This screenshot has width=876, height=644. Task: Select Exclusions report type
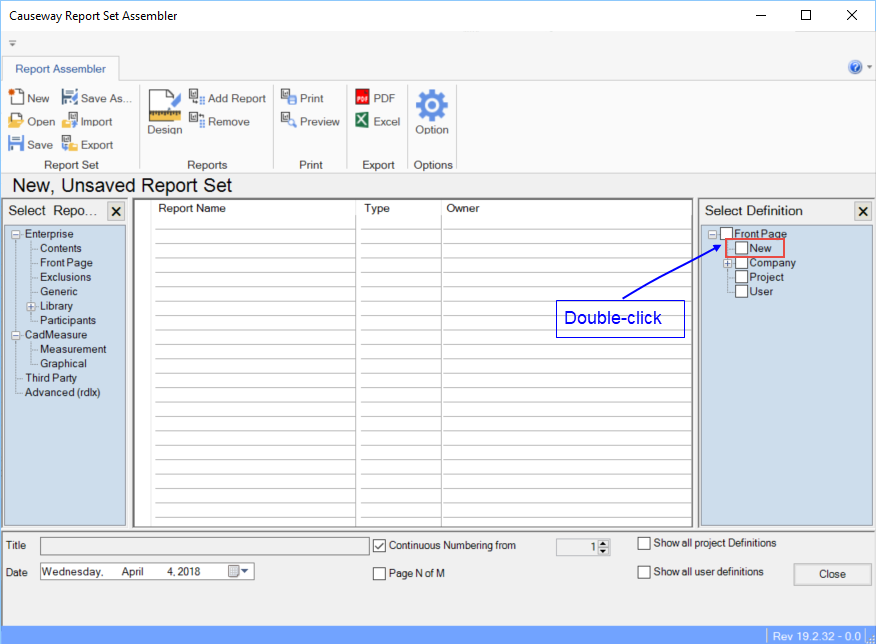click(65, 277)
